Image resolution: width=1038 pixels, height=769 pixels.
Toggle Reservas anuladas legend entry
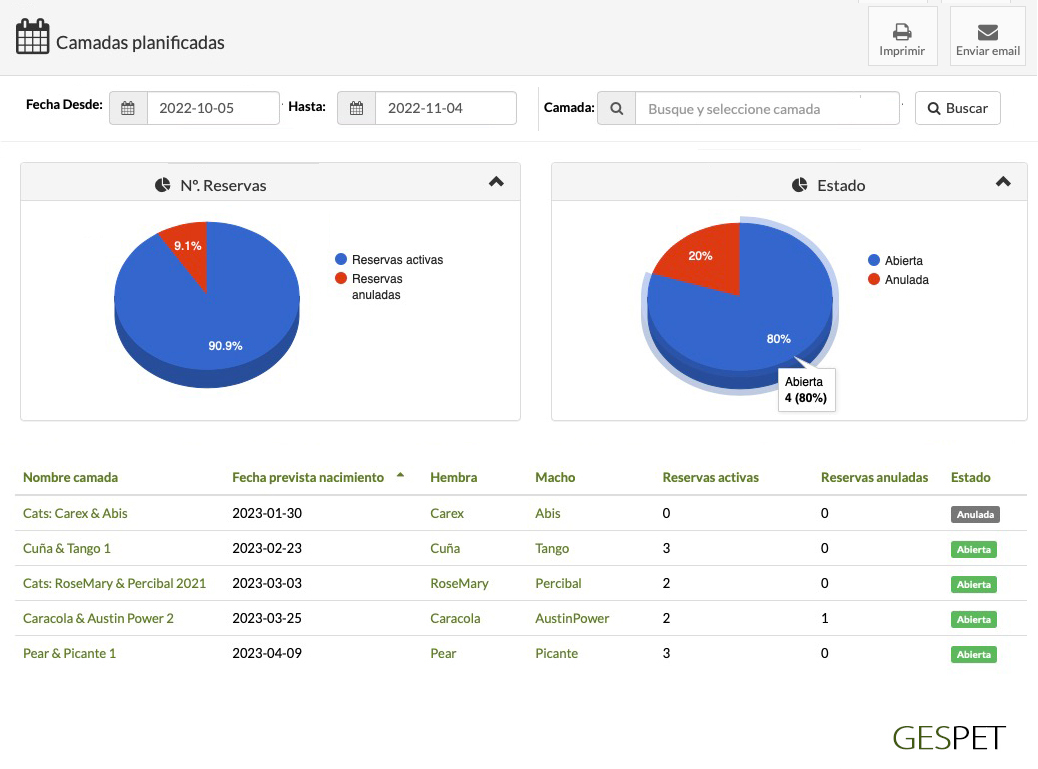pos(377,287)
